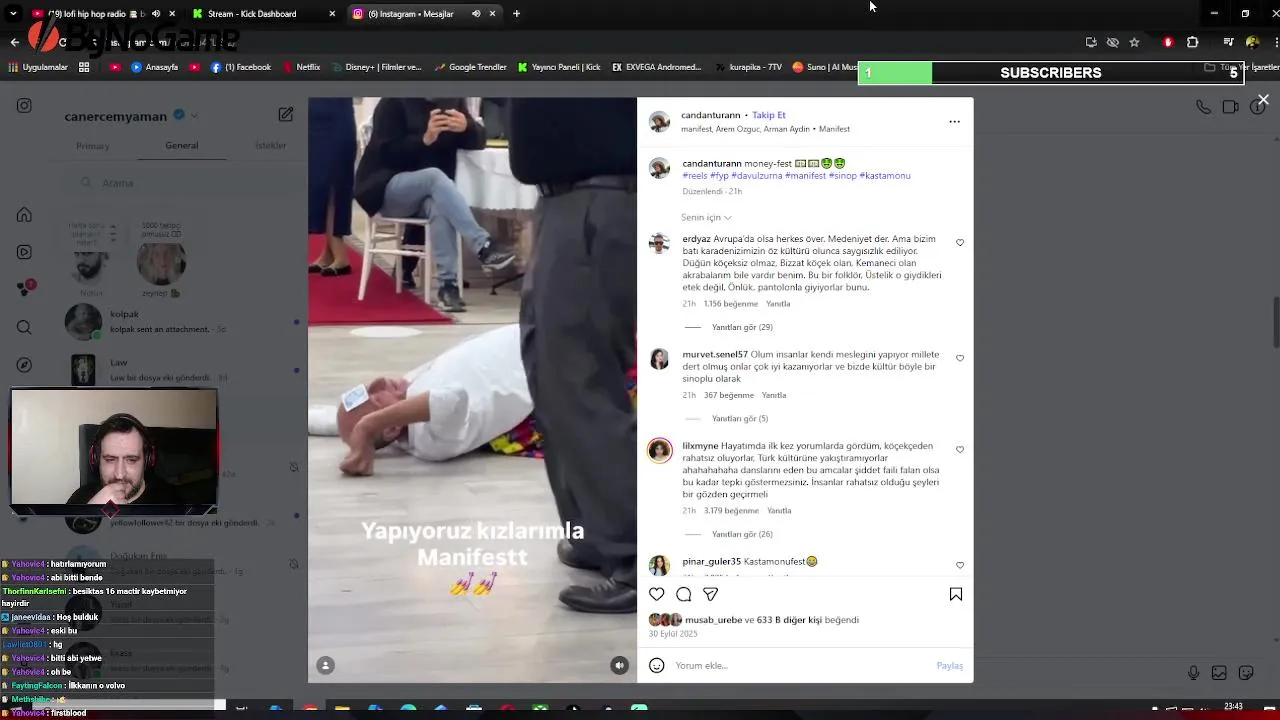This screenshot has width=1280, height=720.
Task: Switch to the İstekler requests tab
Action: [x=271, y=146]
